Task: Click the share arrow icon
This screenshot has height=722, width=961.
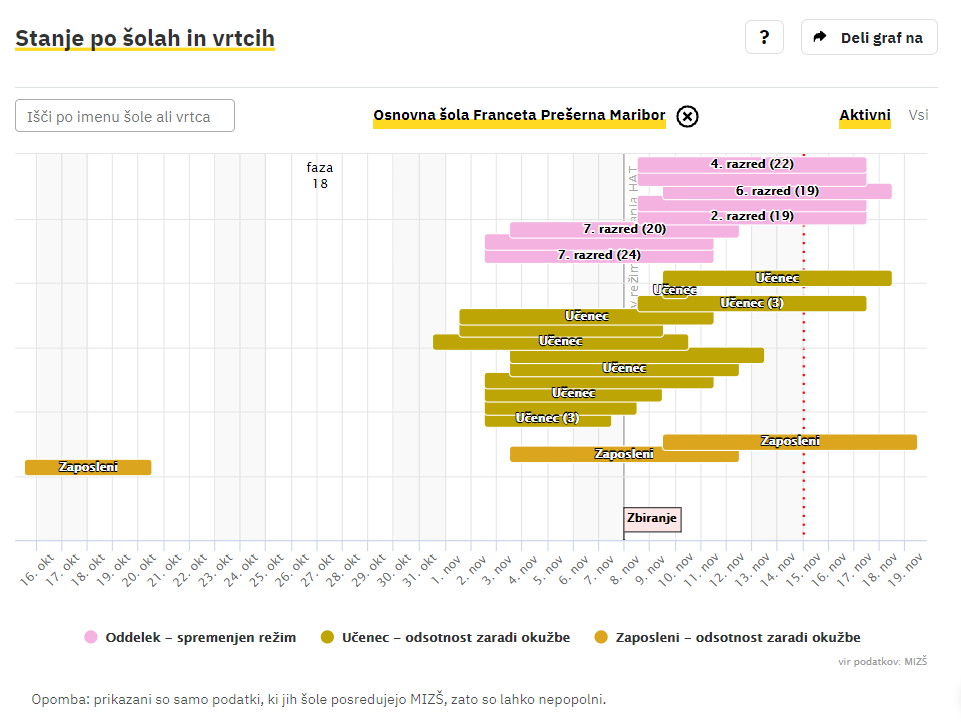Action: coord(820,38)
